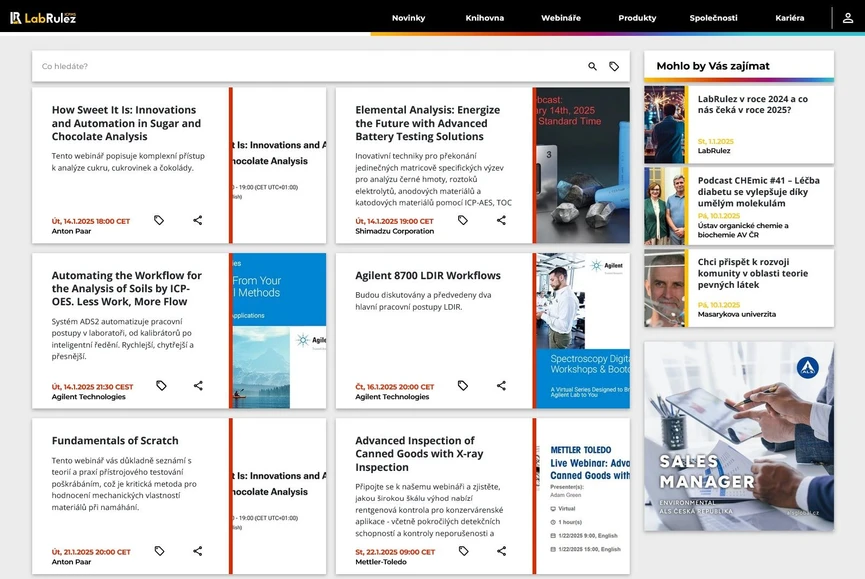Click 'Mettler-Toledo' company name
This screenshot has width=865, height=579.
click(381, 562)
